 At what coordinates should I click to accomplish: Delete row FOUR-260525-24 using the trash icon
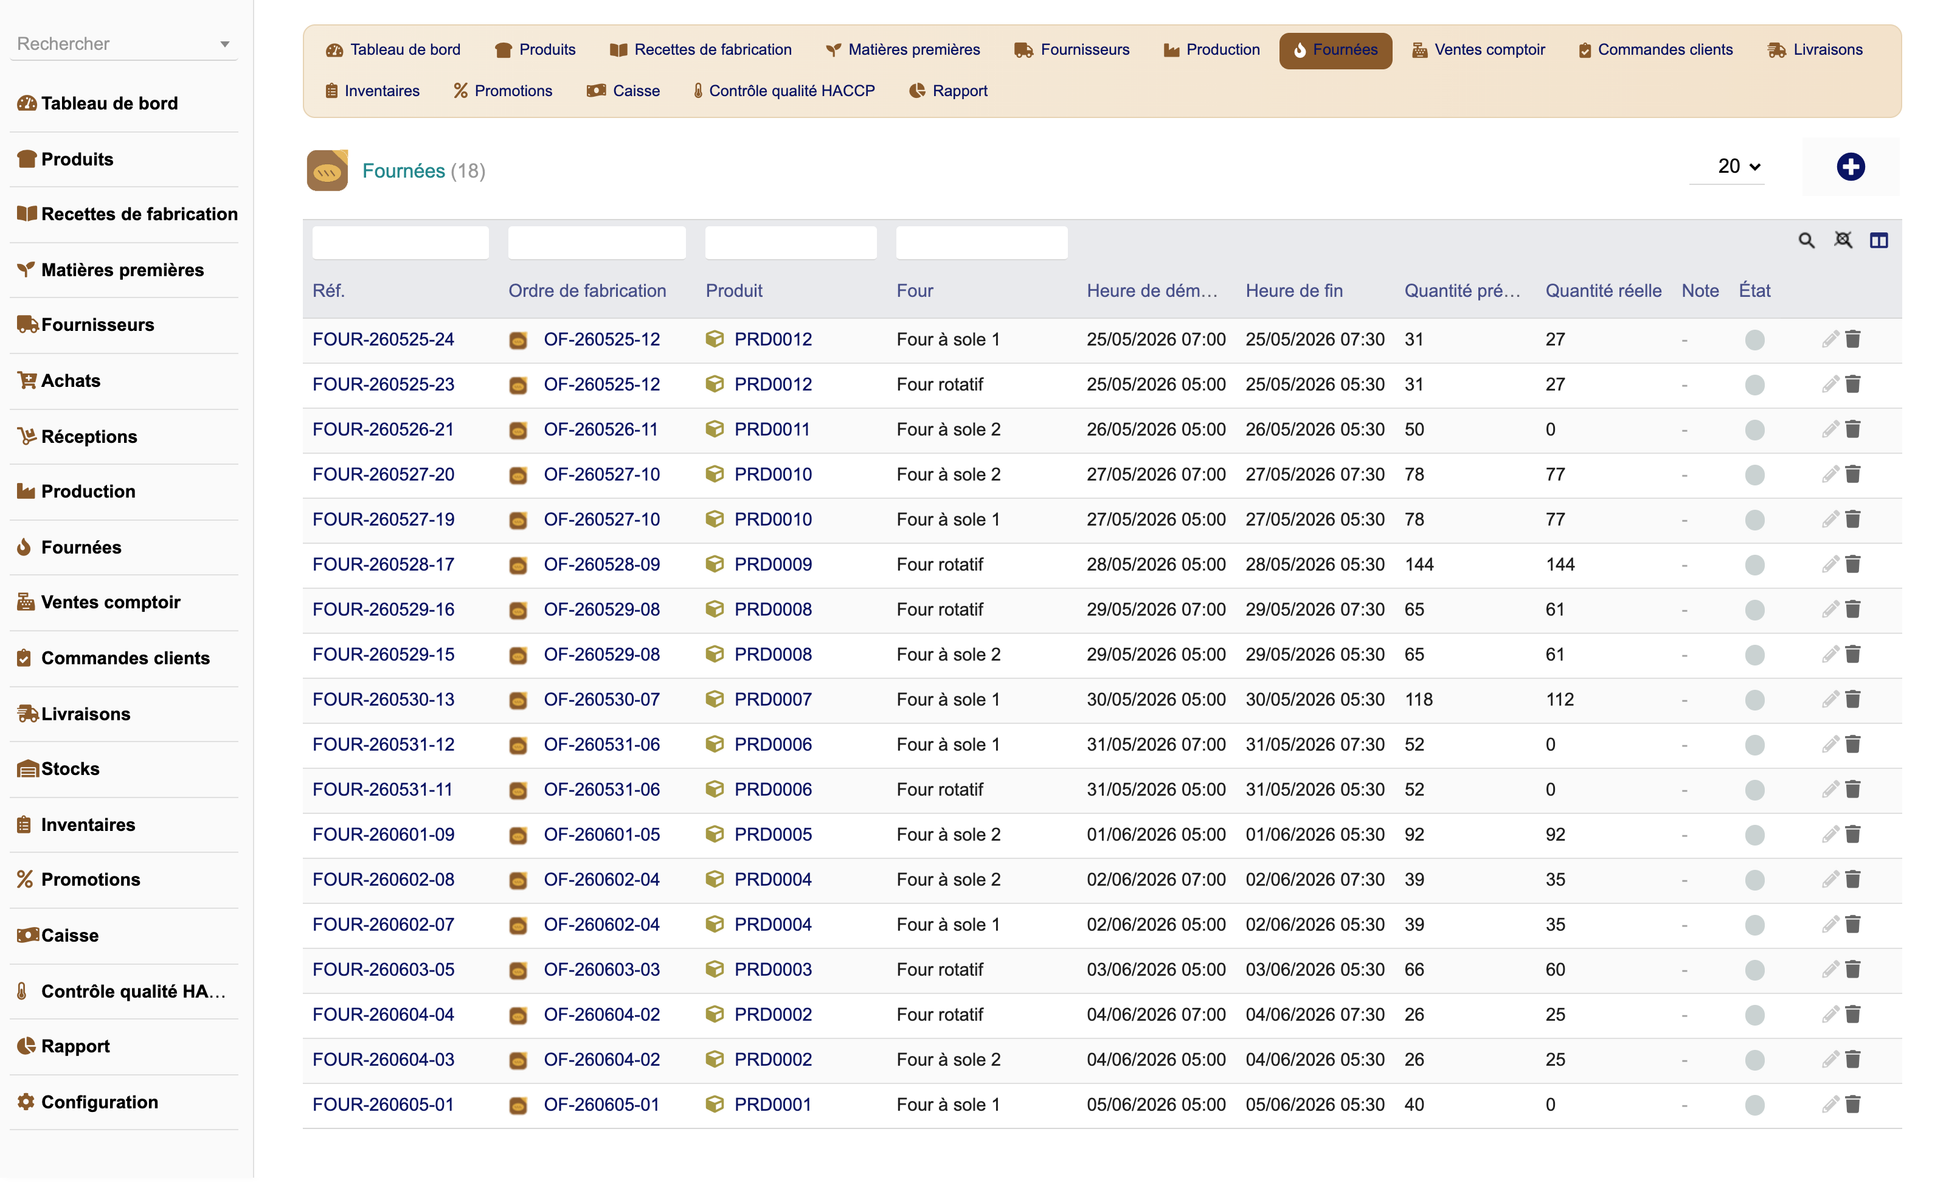[x=1853, y=339]
